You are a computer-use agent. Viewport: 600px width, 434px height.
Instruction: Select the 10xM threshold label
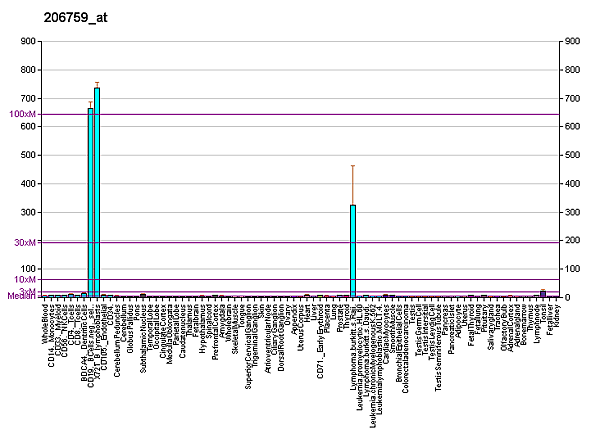[25, 280]
